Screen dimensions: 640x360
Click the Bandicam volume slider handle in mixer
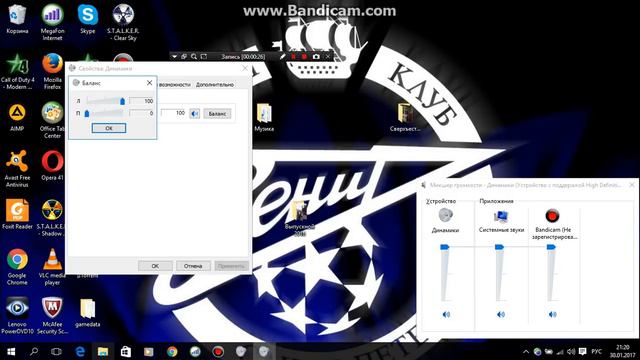tap(551, 247)
